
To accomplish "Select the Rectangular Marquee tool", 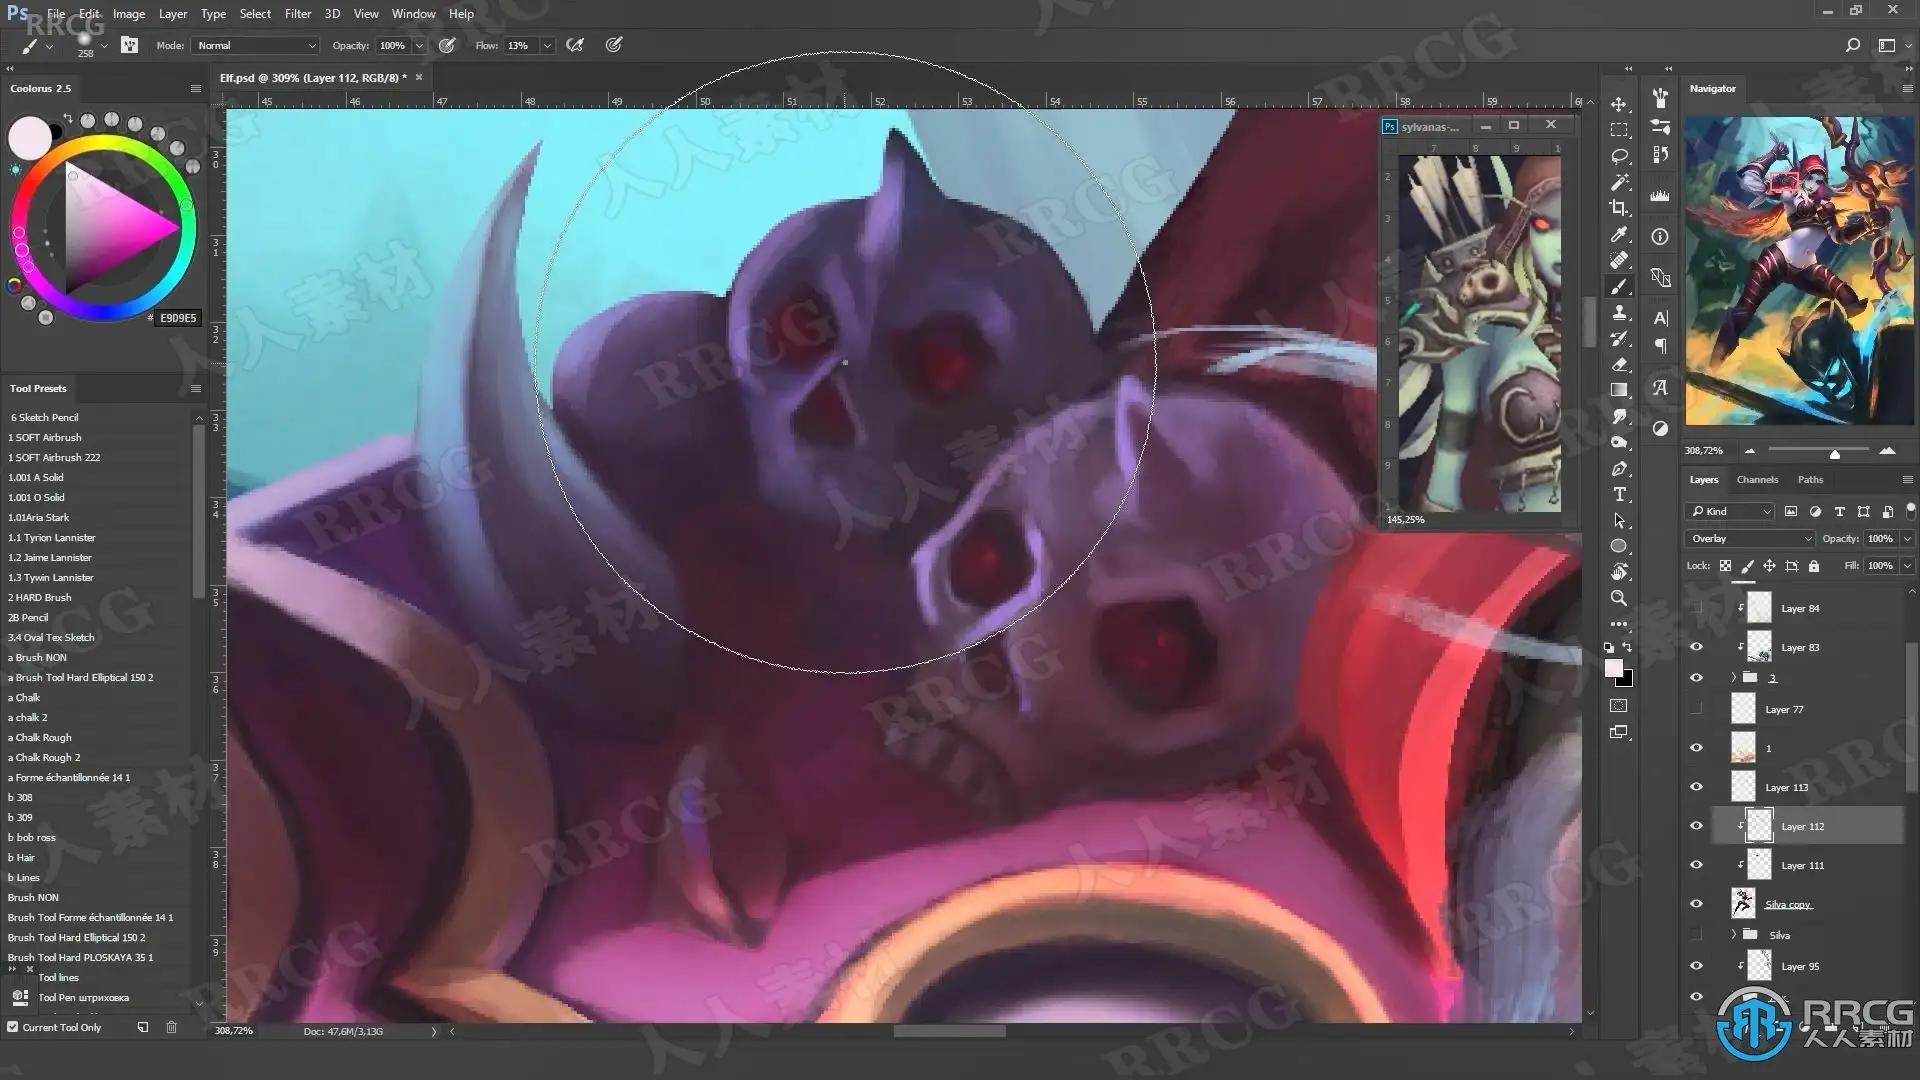I will click(1619, 130).
